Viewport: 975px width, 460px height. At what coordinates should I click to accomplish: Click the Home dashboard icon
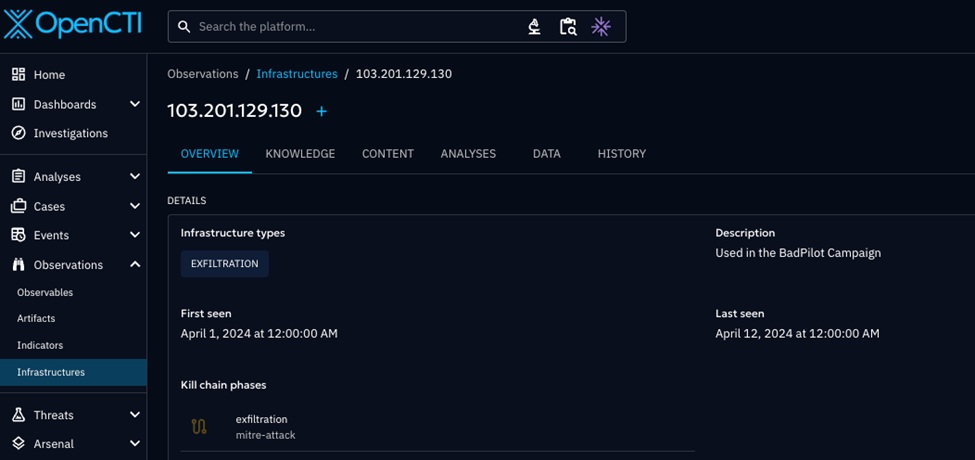pos(19,75)
